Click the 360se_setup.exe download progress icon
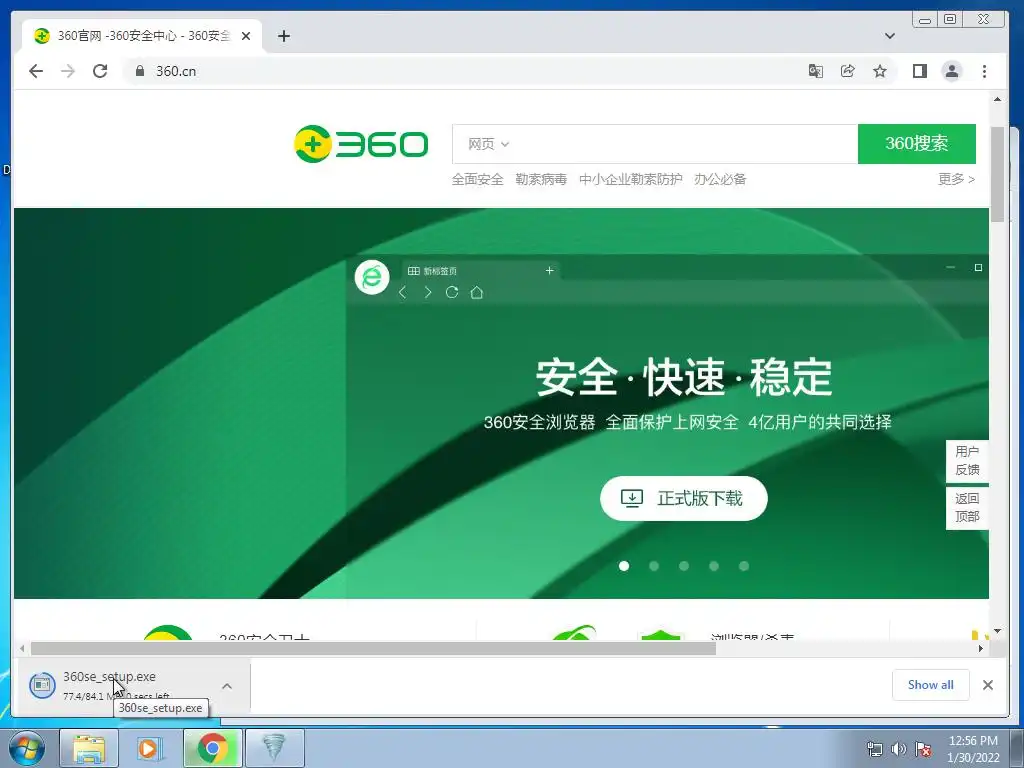Viewport: 1024px width, 768px height. point(42,685)
